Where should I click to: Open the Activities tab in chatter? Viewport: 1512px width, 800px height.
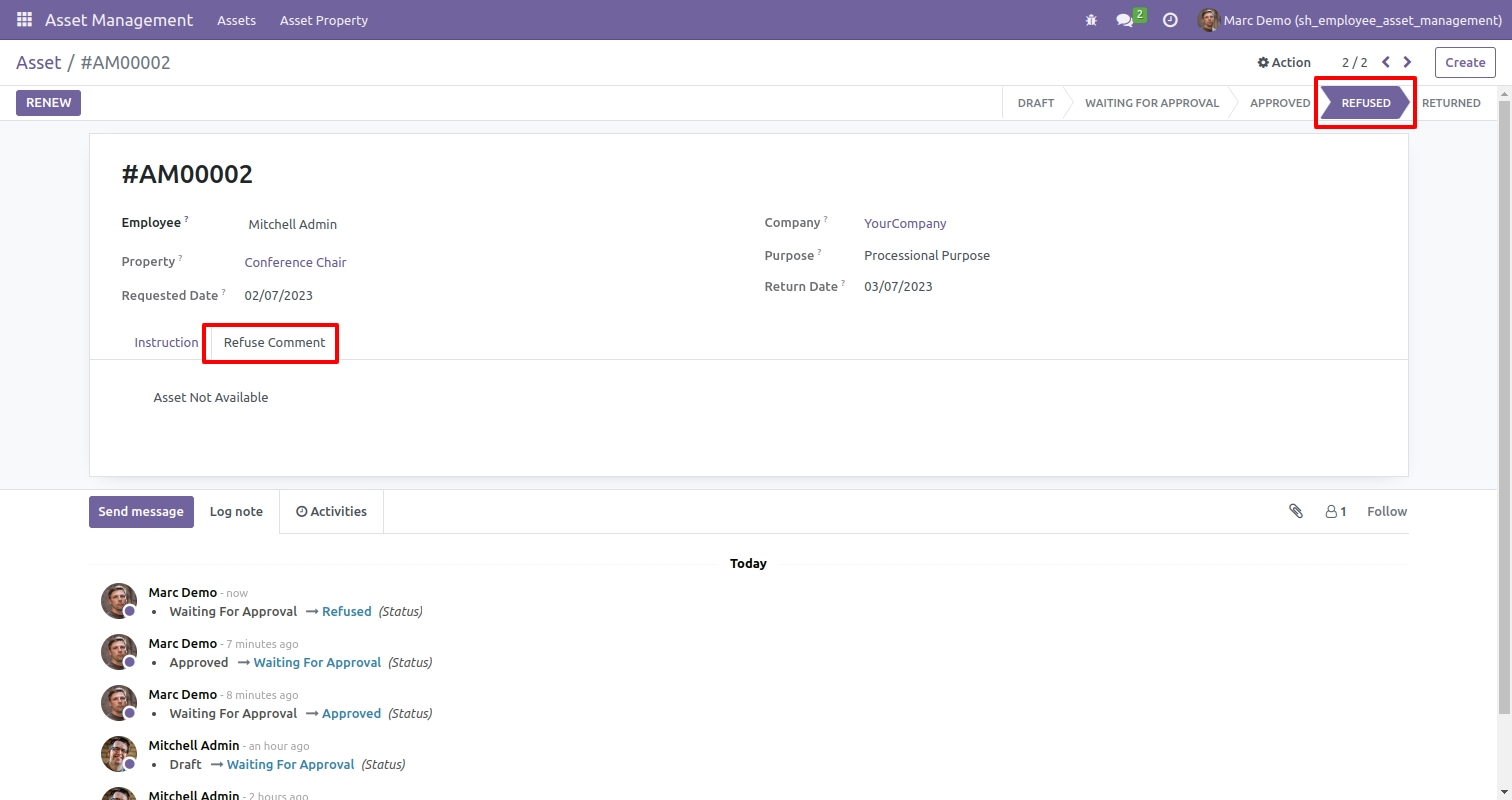(331, 511)
